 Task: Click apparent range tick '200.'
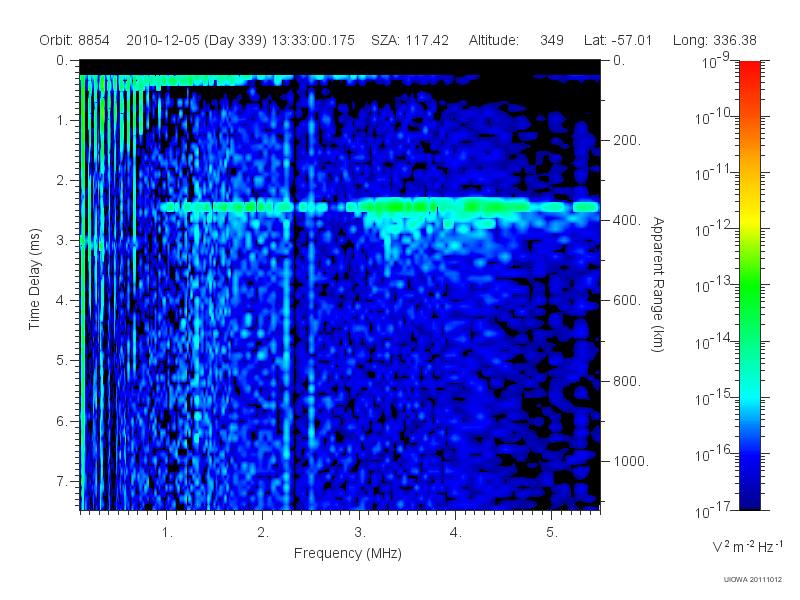tap(627, 140)
